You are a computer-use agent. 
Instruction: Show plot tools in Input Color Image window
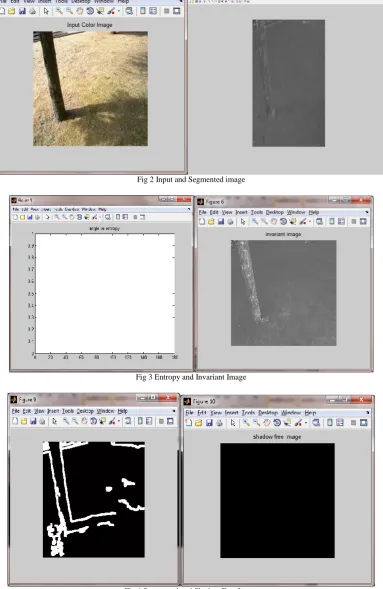(x=176, y=11)
